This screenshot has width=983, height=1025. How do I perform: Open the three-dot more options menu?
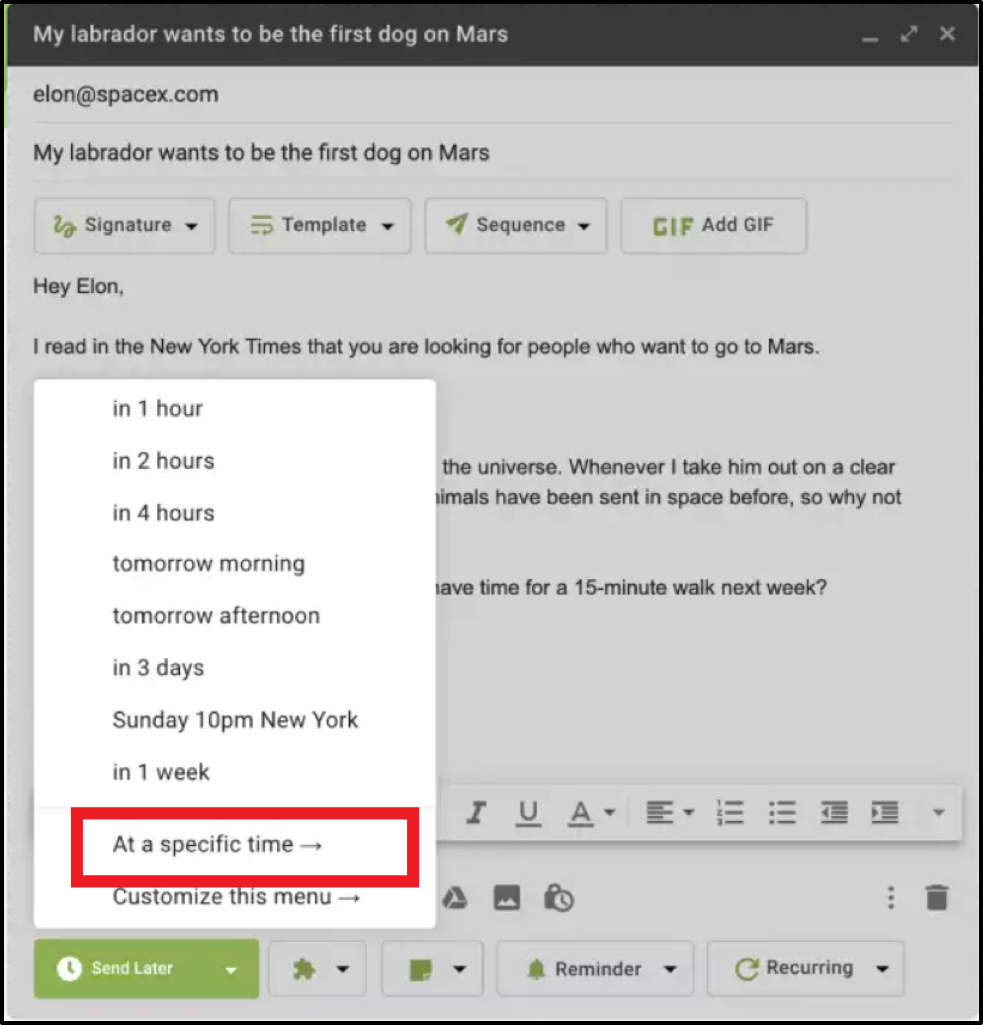890,898
